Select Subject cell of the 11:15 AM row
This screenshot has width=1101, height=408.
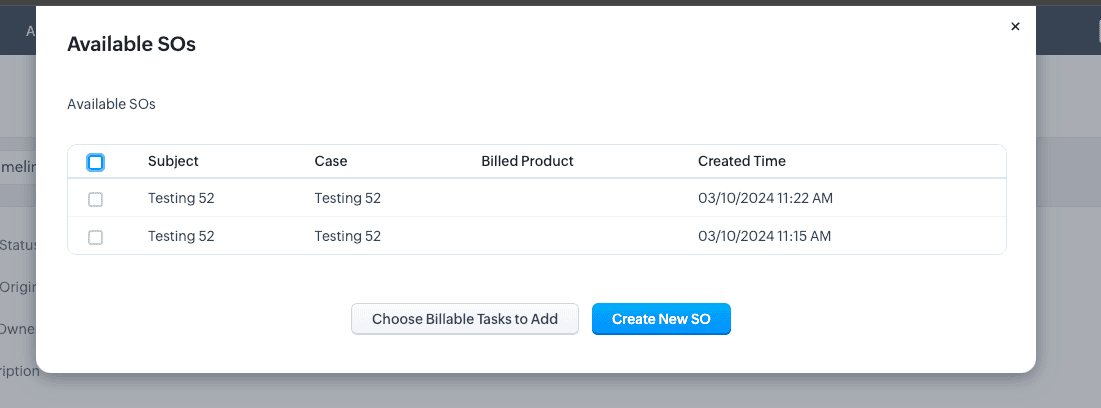(181, 236)
